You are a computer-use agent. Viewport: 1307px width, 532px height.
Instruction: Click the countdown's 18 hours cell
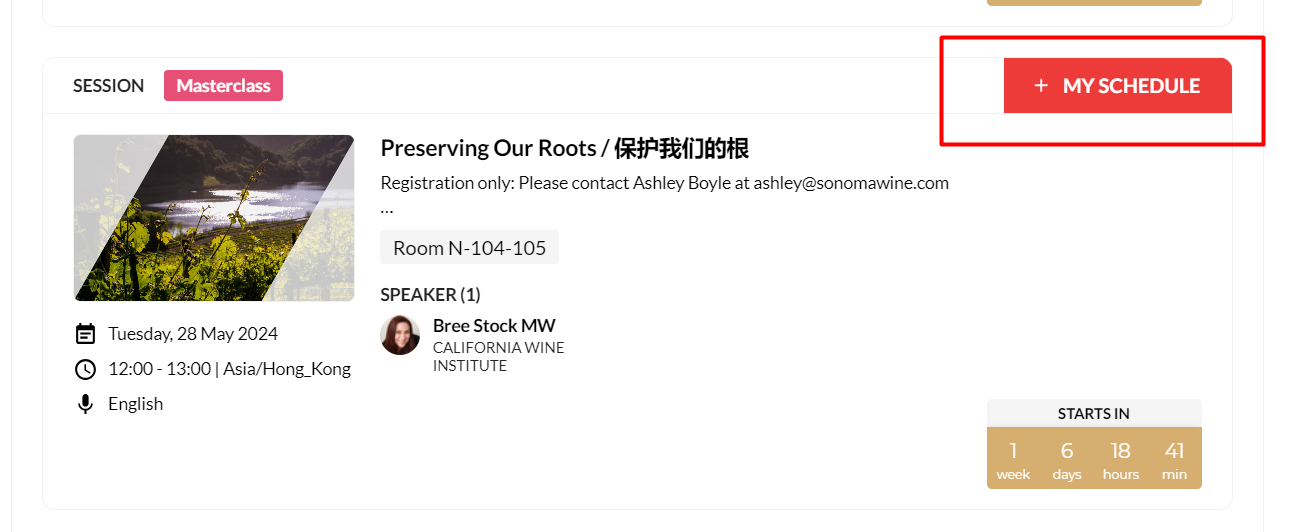click(1120, 459)
